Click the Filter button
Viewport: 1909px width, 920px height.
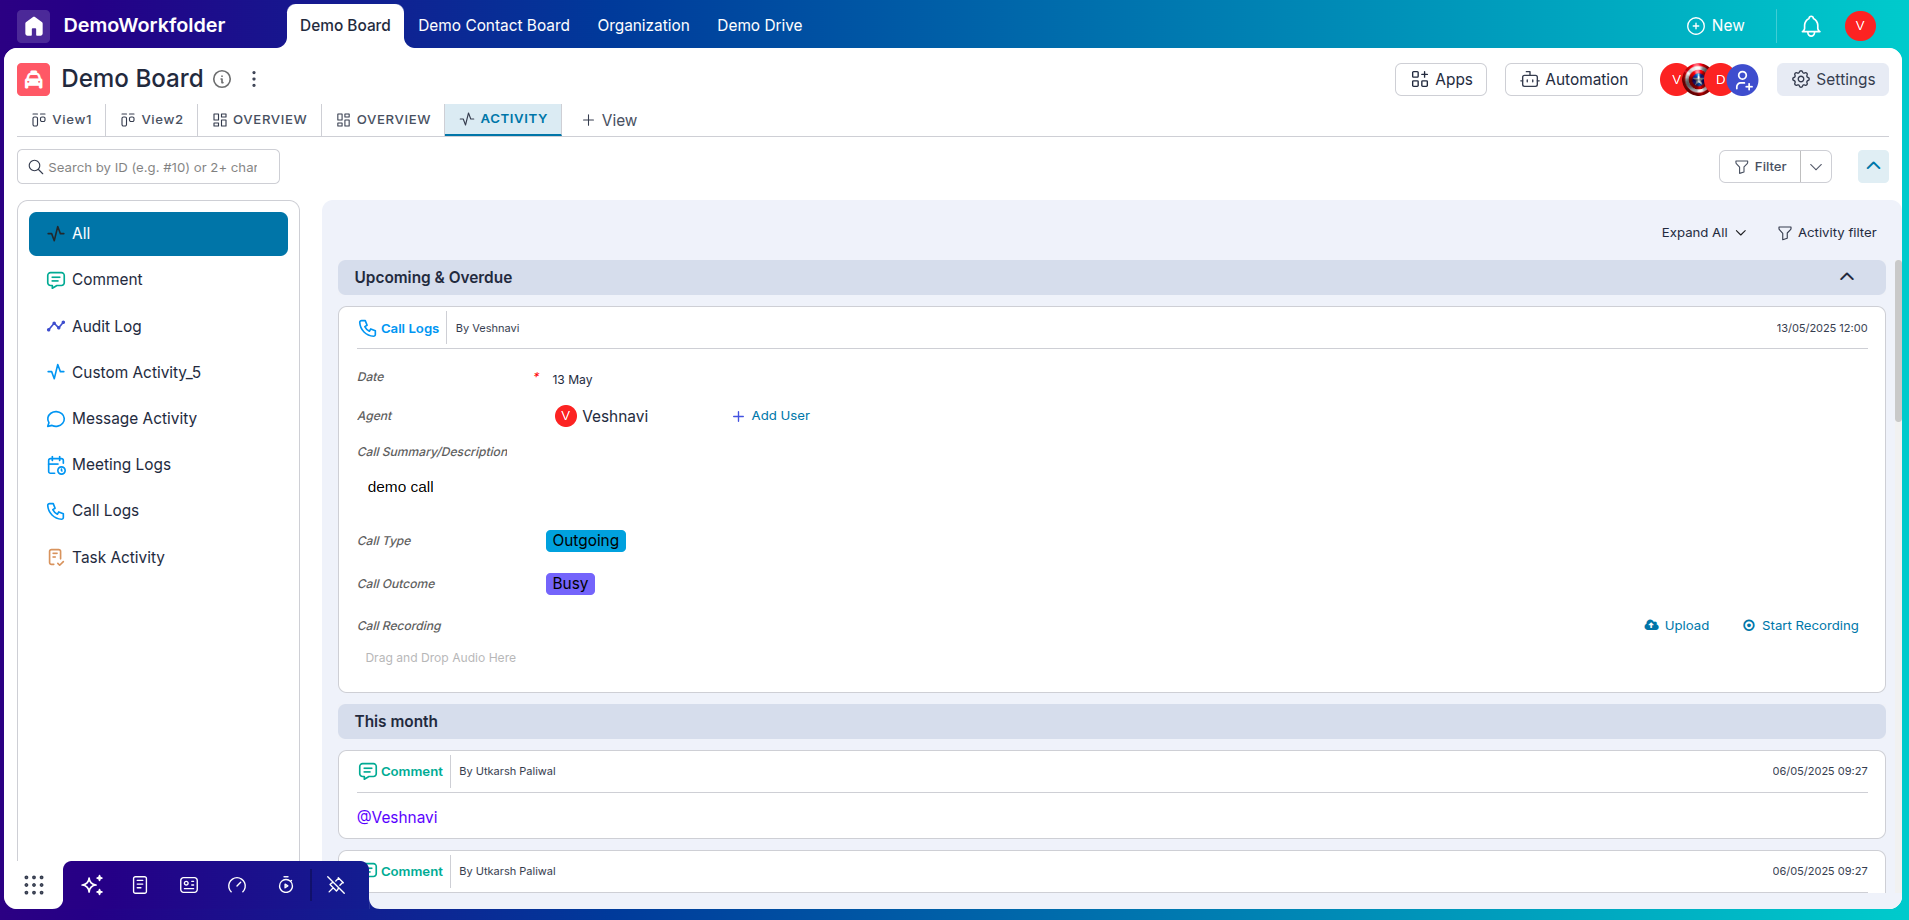[1760, 167]
